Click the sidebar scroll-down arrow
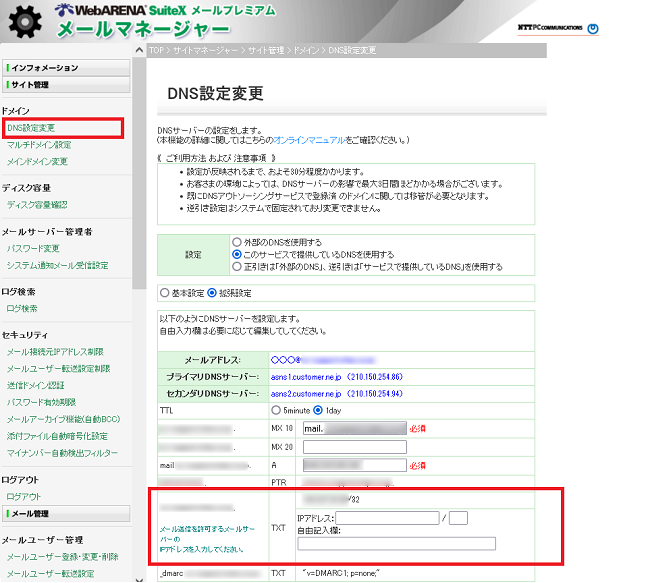The width and height of the screenshot is (650, 583). [139, 580]
